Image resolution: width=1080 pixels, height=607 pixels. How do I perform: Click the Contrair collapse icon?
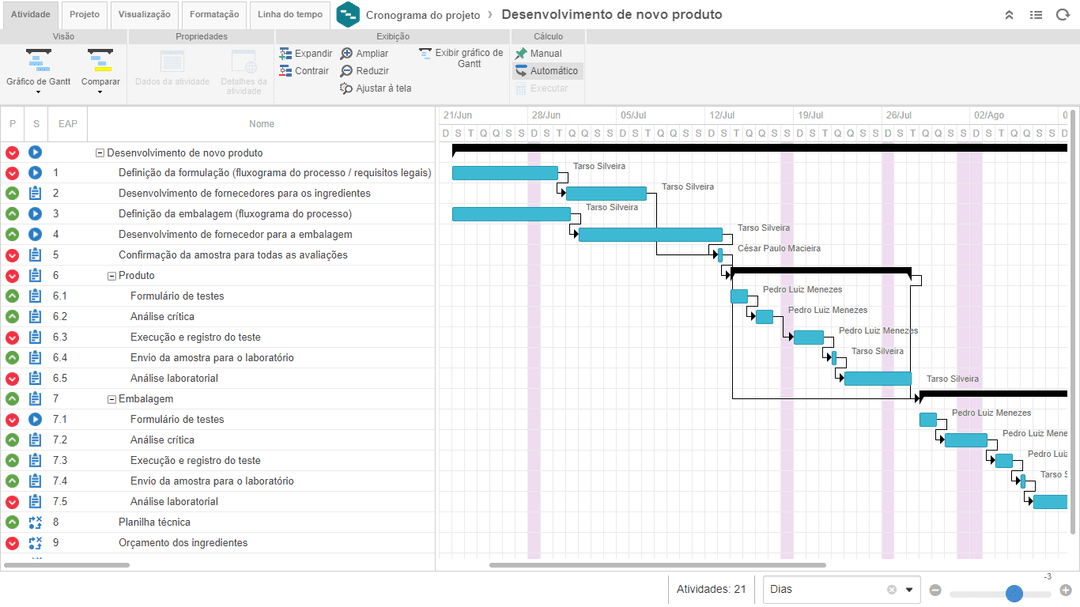point(286,71)
